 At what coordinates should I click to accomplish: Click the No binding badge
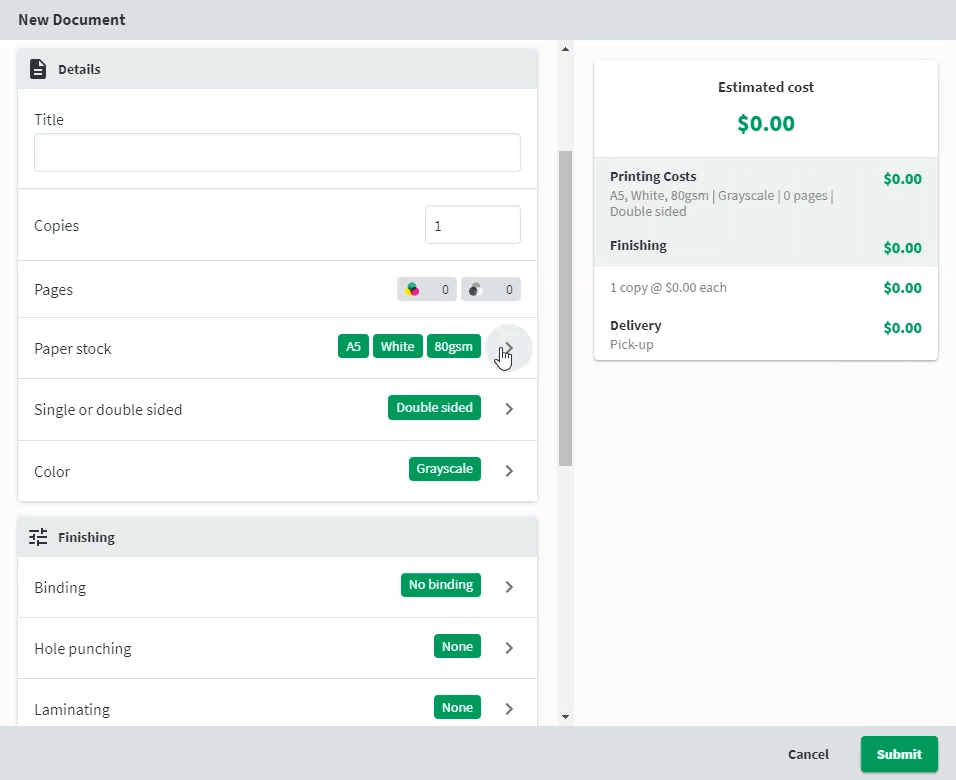pos(441,585)
